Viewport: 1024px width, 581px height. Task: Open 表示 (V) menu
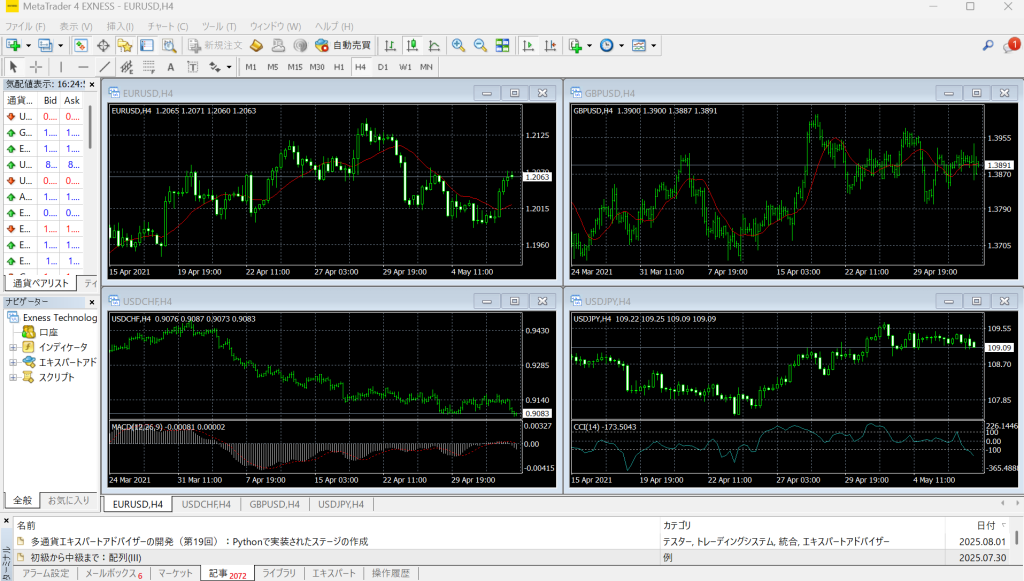tap(76, 26)
